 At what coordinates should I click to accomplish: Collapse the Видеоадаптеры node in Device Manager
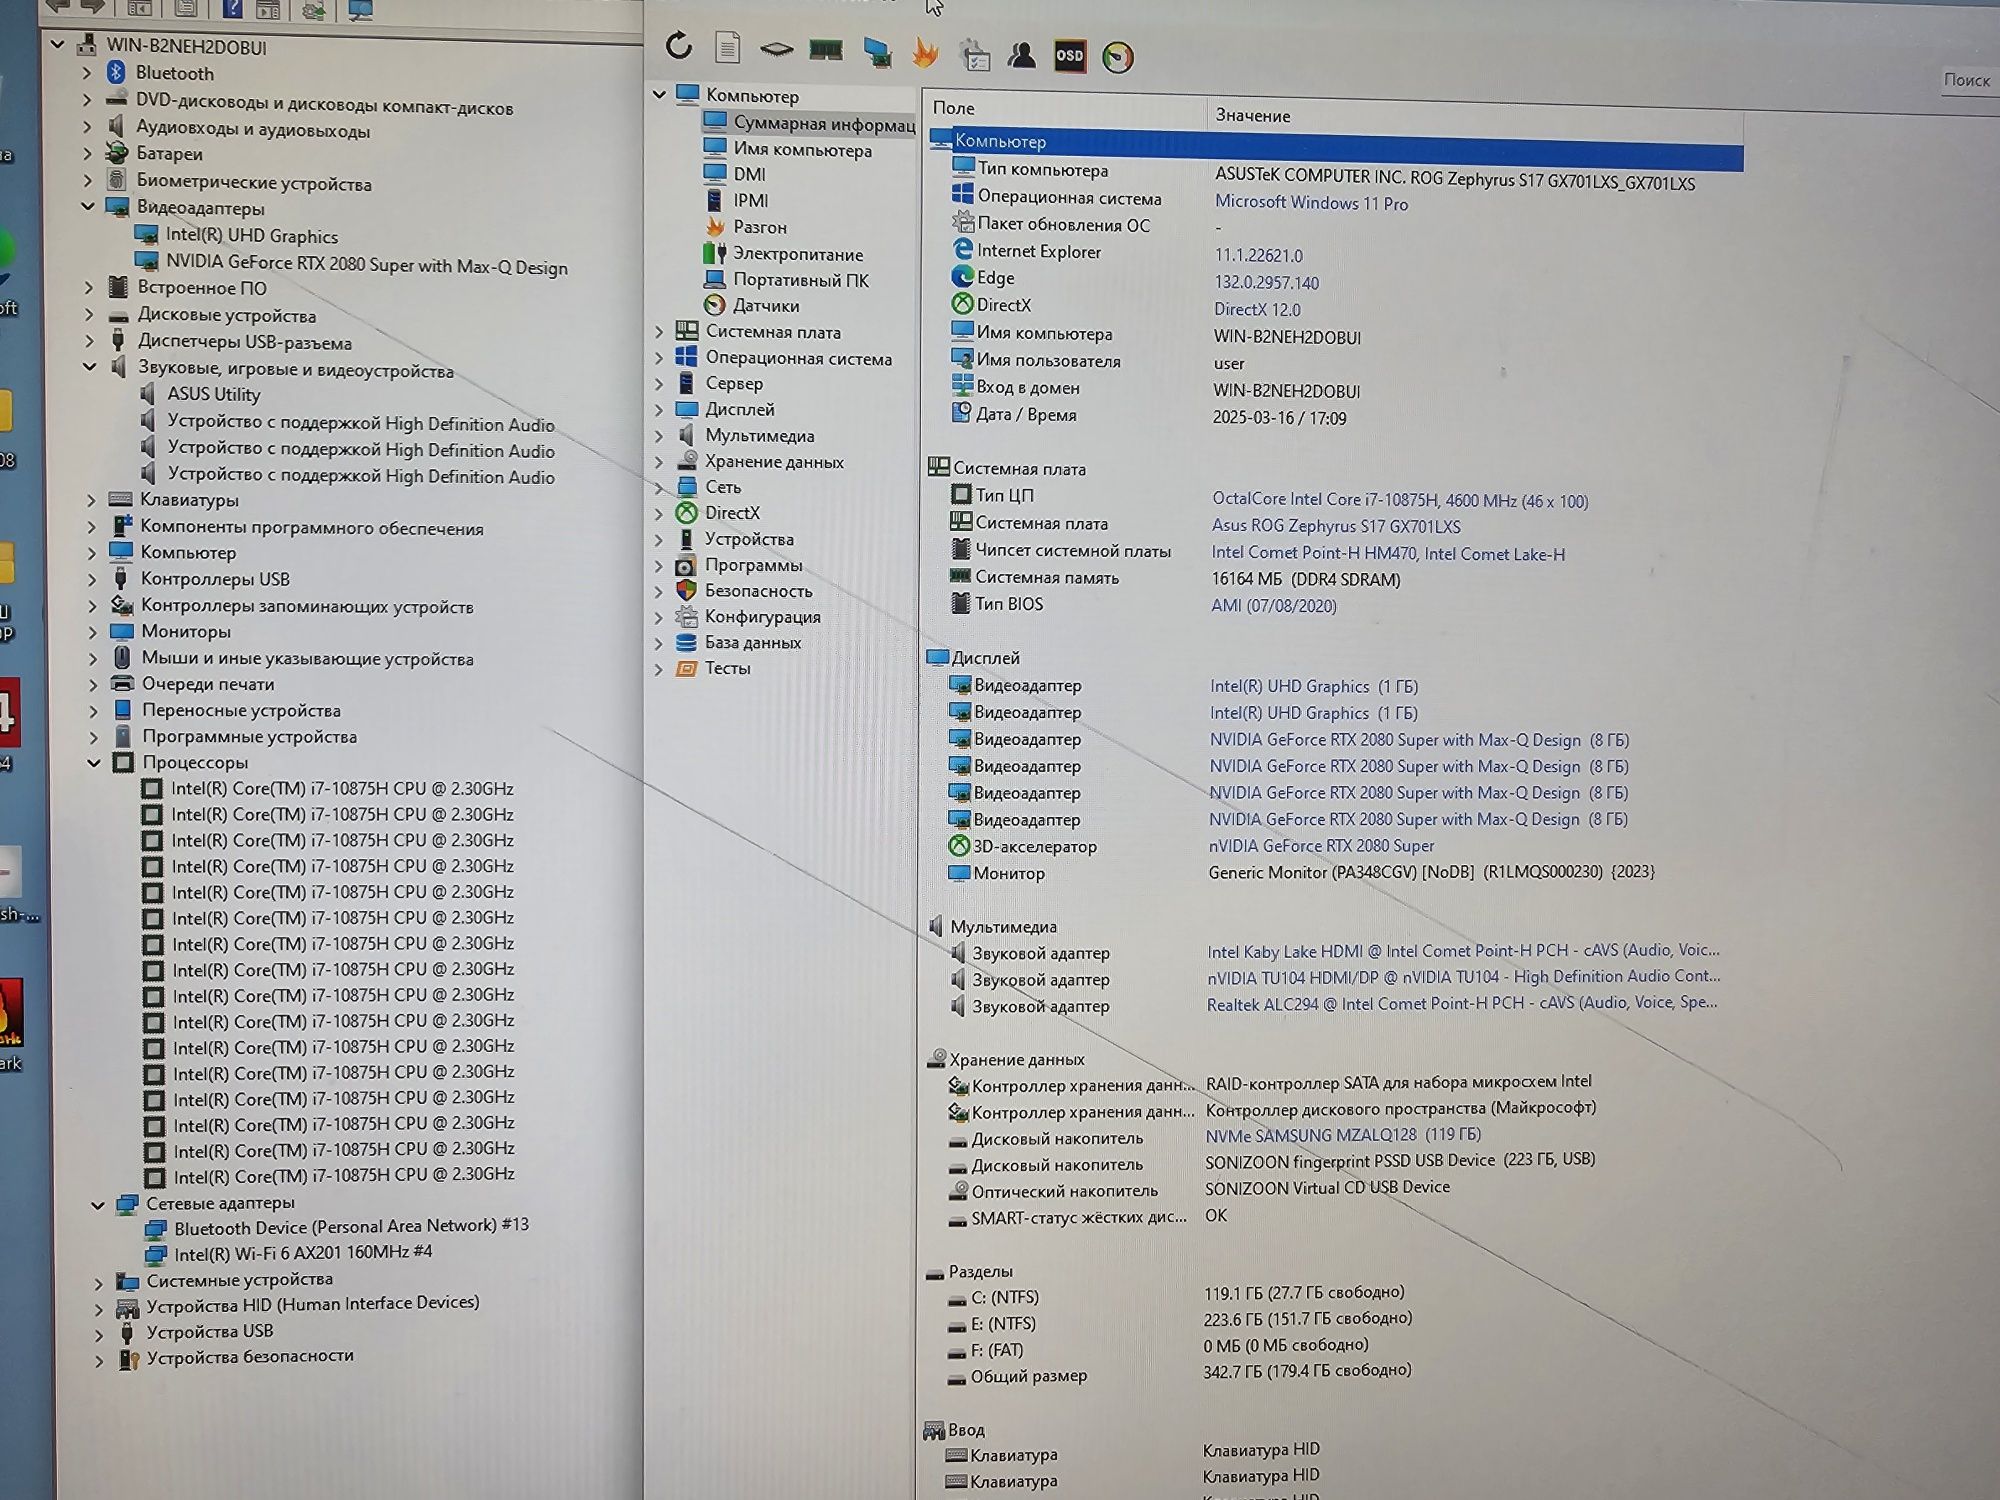tap(87, 206)
